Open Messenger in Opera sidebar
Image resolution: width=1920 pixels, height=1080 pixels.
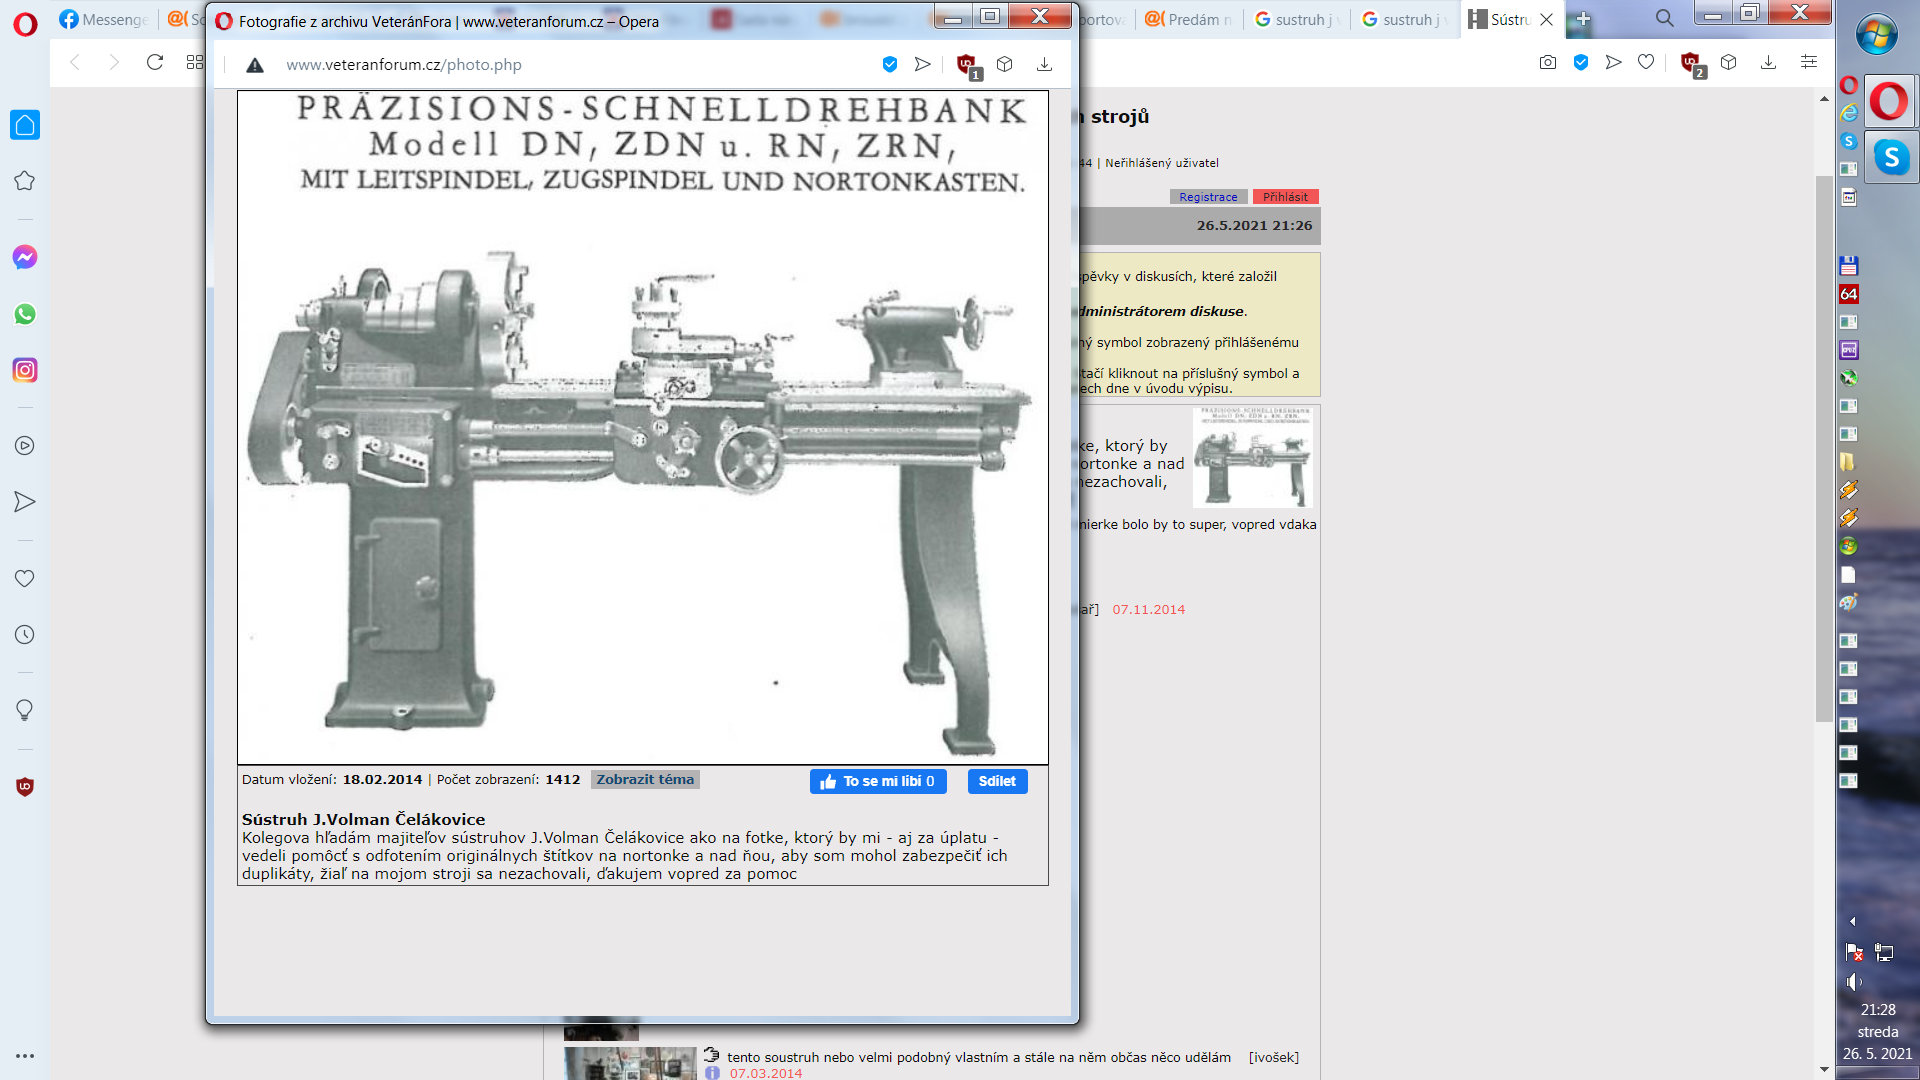click(25, 258)
